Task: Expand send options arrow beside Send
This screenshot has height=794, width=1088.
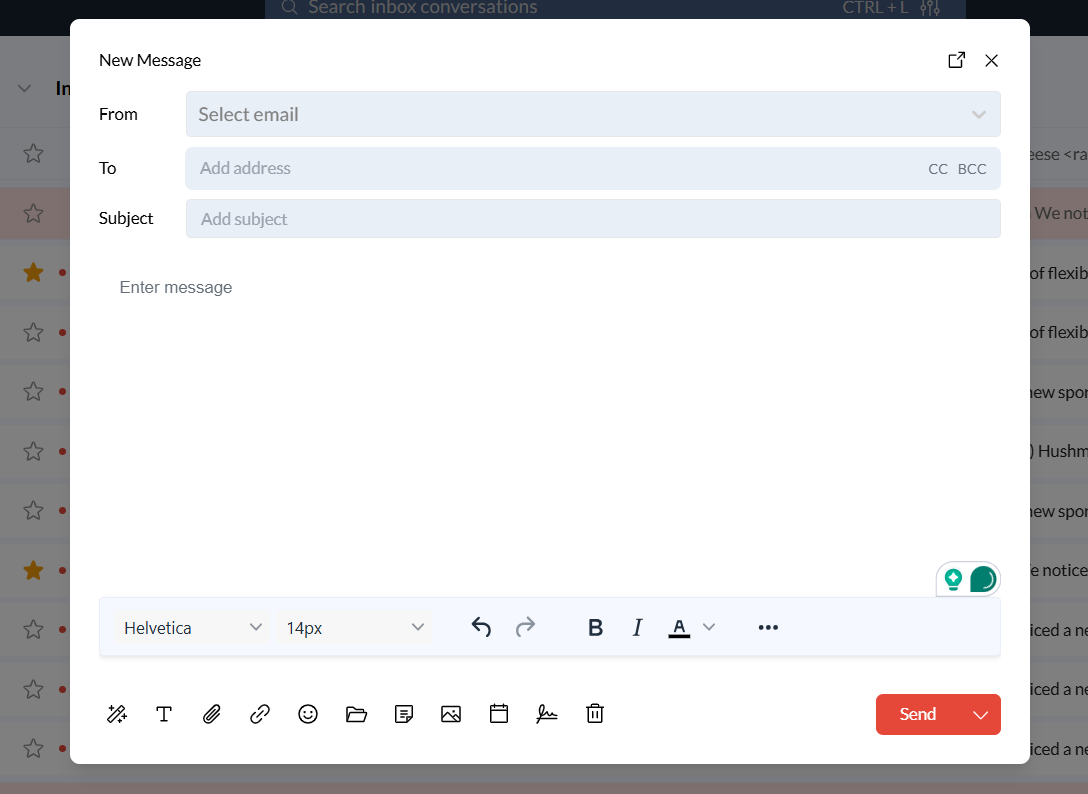Action: pyautogui.click(x=980, y=714)
